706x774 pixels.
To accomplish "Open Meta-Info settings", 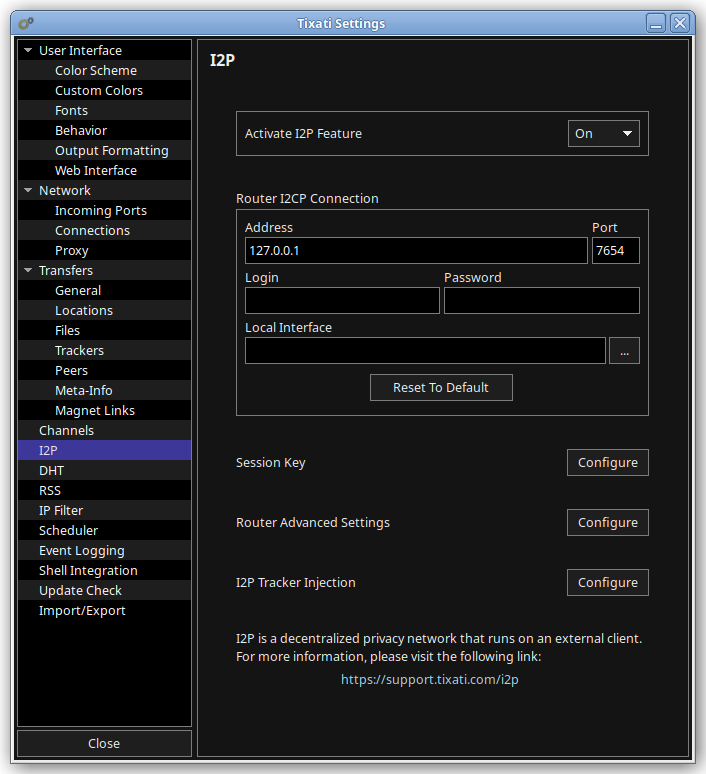I will tap(104, 390).
